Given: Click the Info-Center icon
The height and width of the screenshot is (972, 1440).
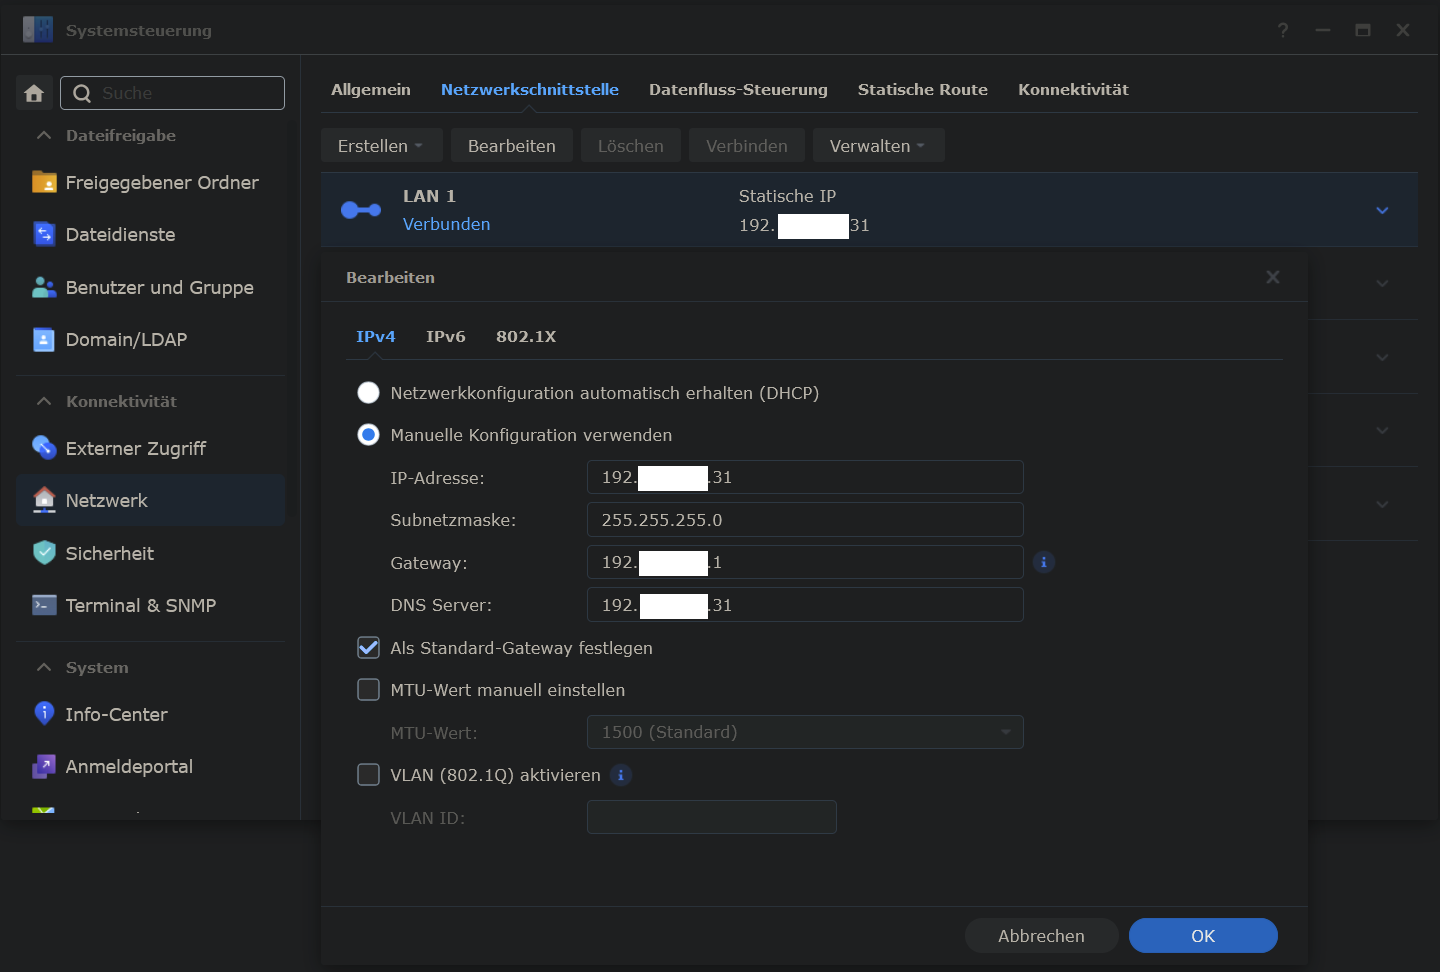Looking at the screenshot, I should click(44, 714).
